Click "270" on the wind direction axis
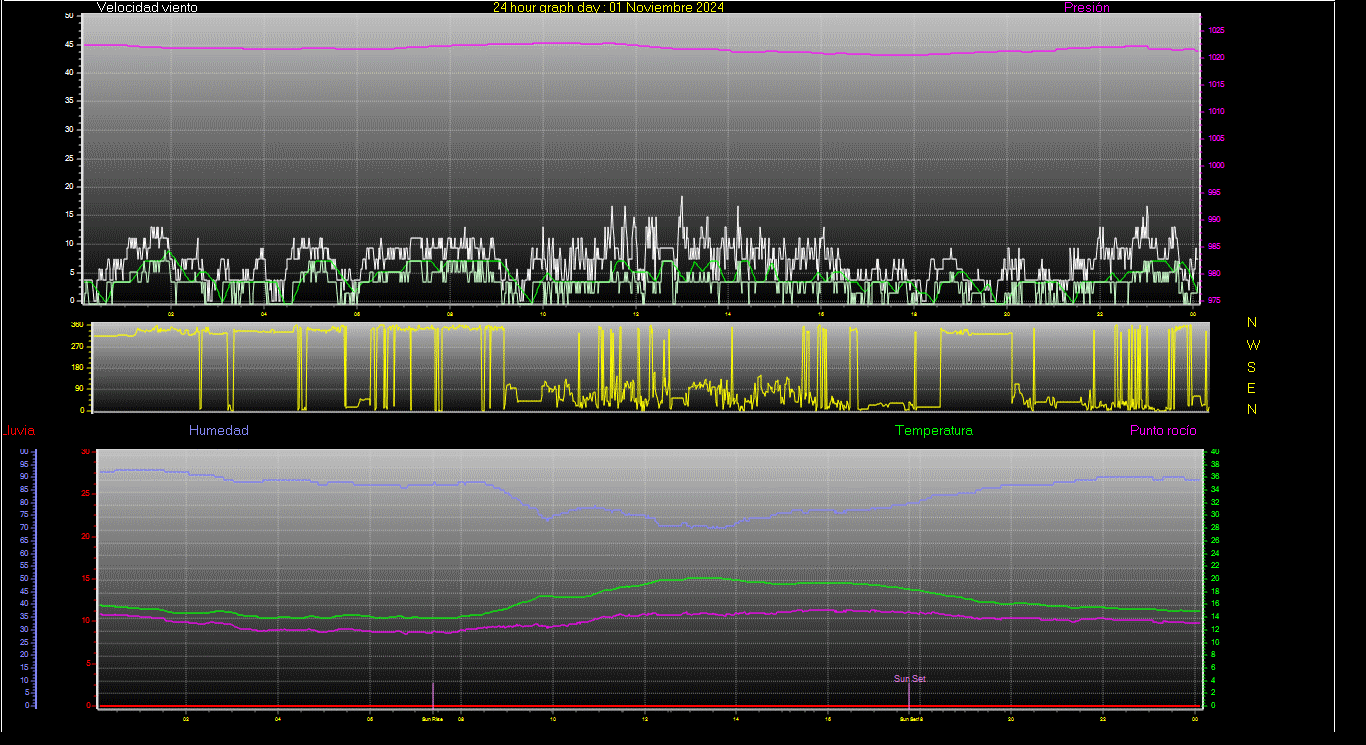The height and width of the screenshot is (745, 1366). (x=77, y=346)
